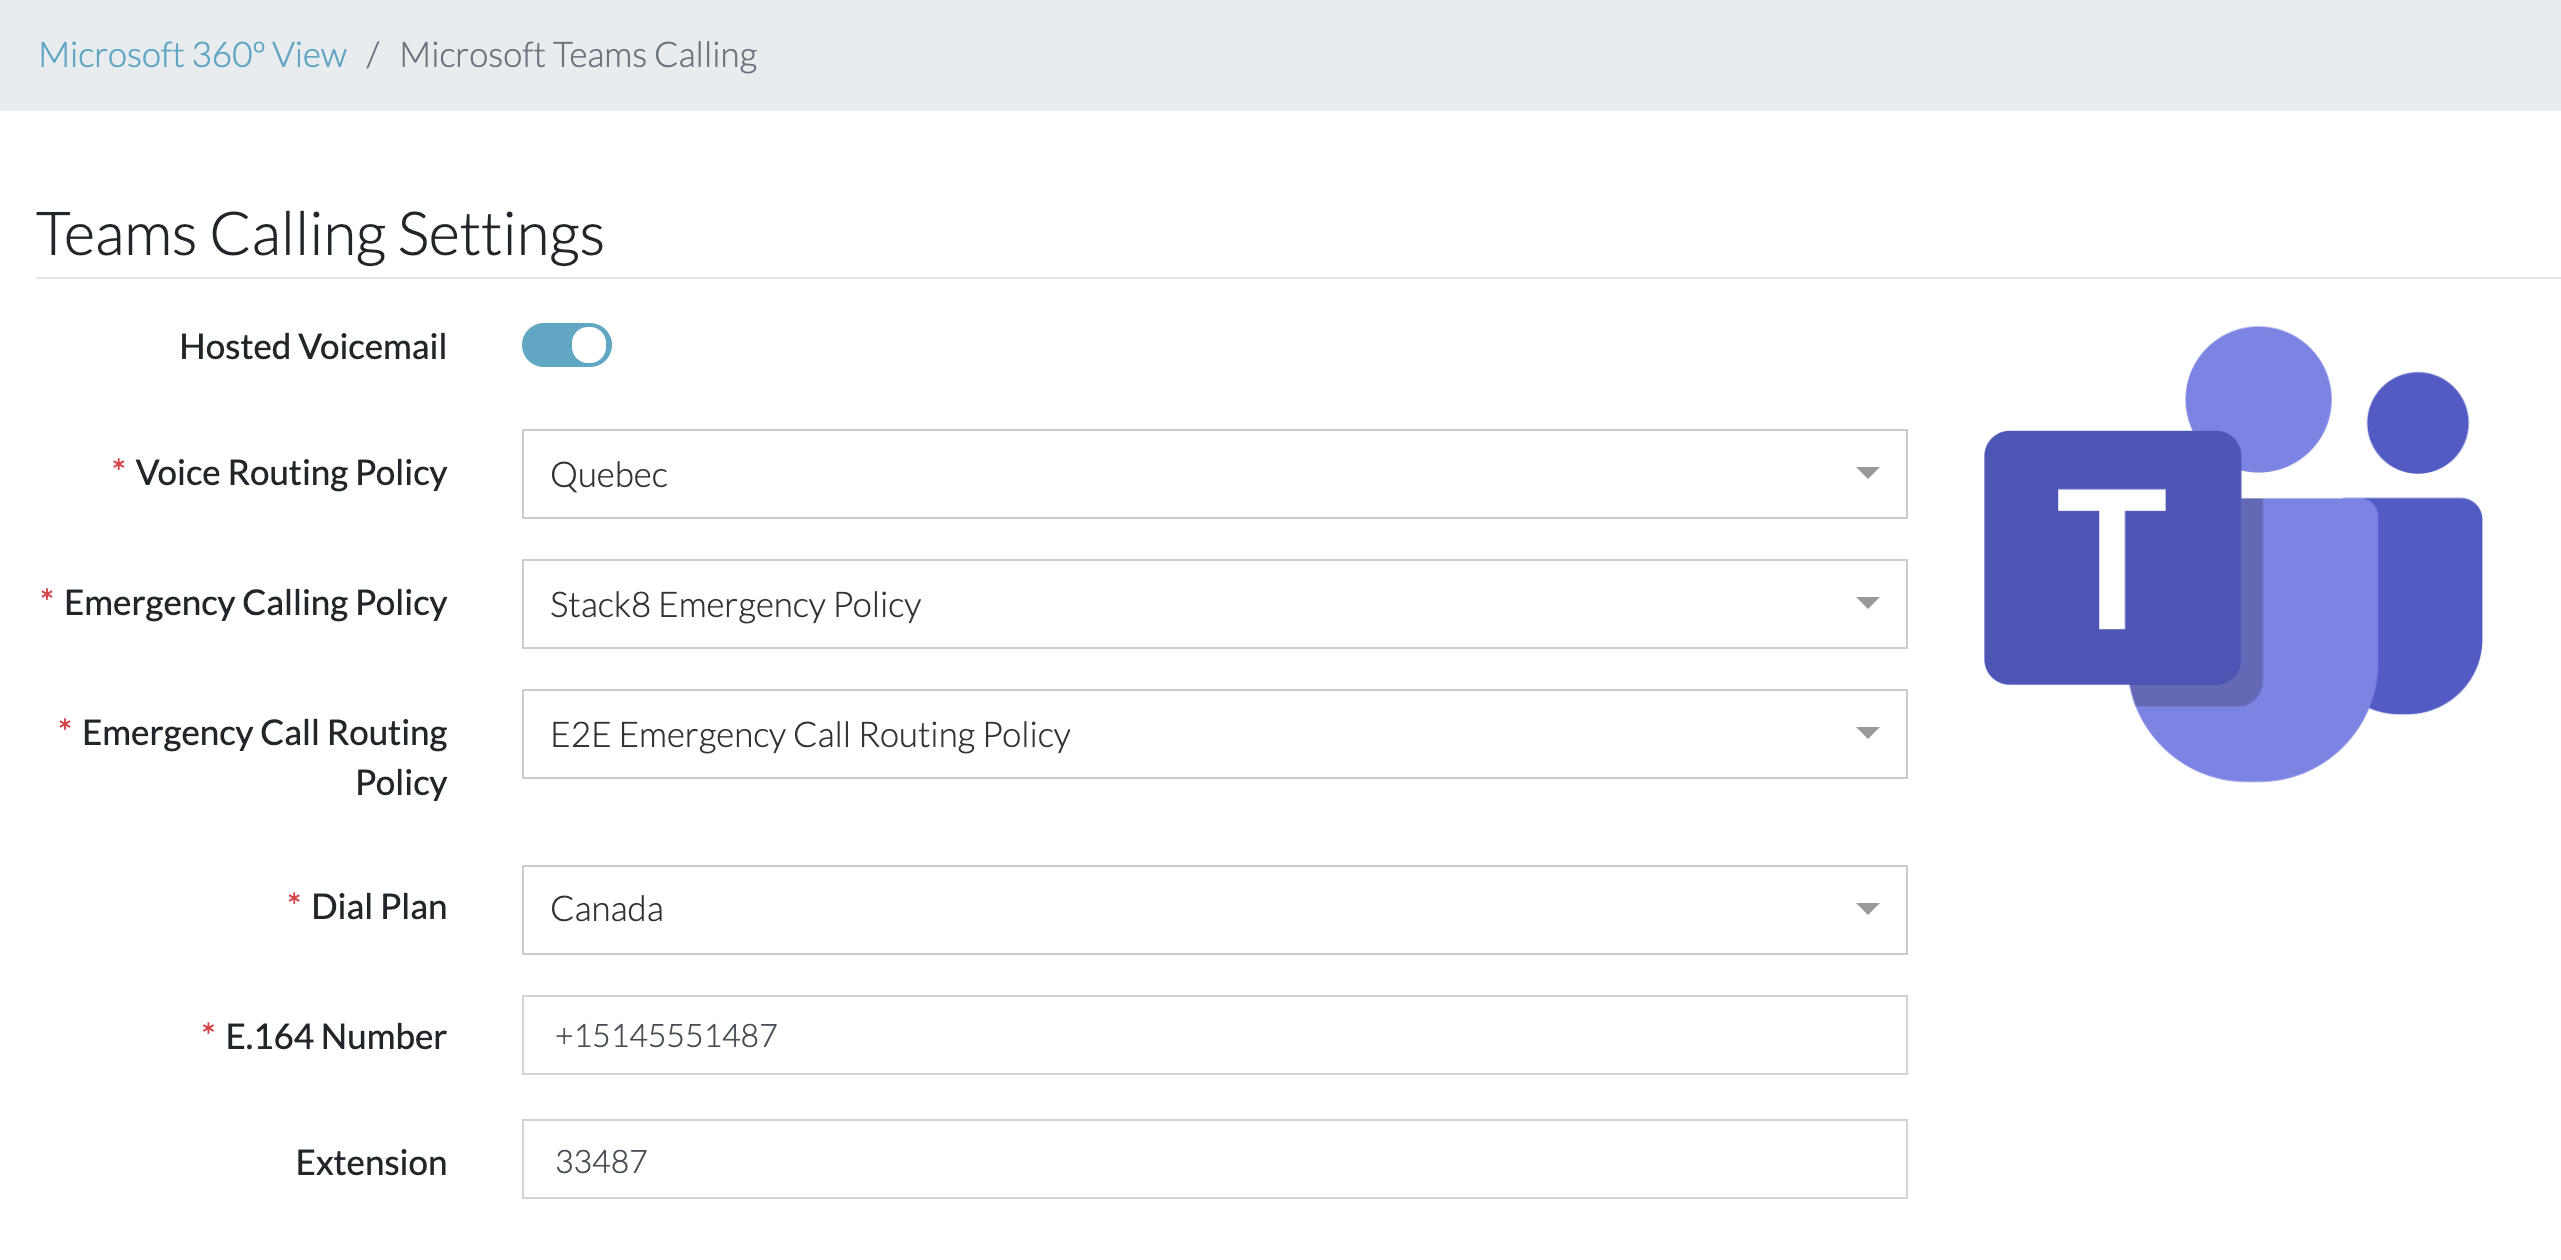Click the Dial Plan label
2561x1260 pixels.
[x=379, y=907]
